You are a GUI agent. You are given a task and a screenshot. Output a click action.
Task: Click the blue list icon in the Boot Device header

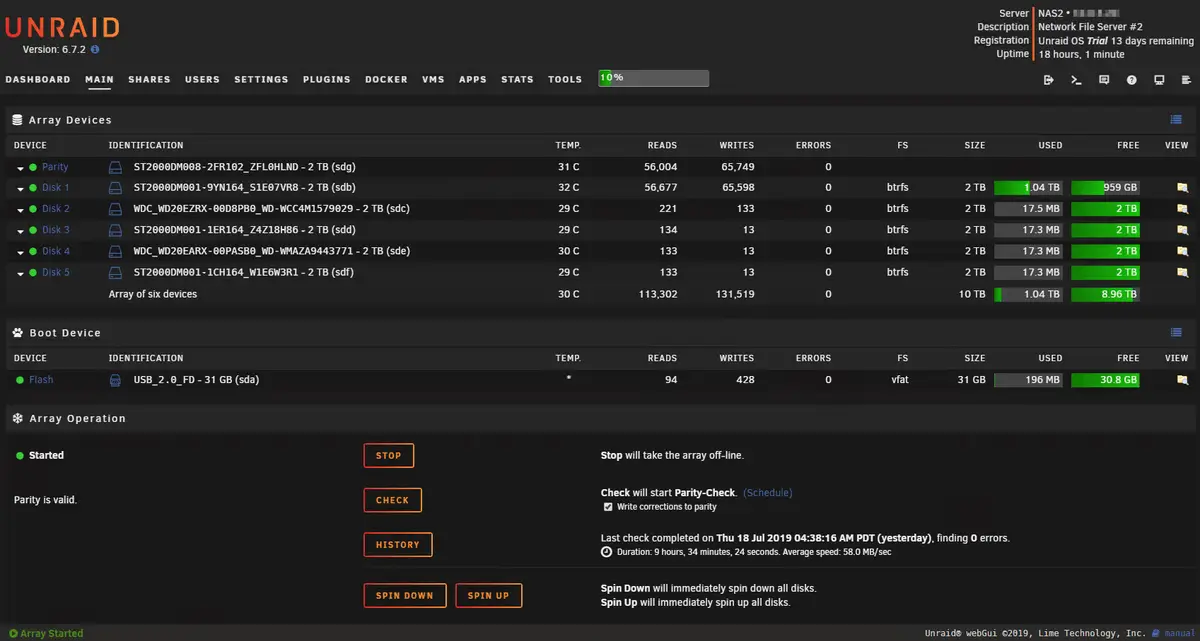1176,333
